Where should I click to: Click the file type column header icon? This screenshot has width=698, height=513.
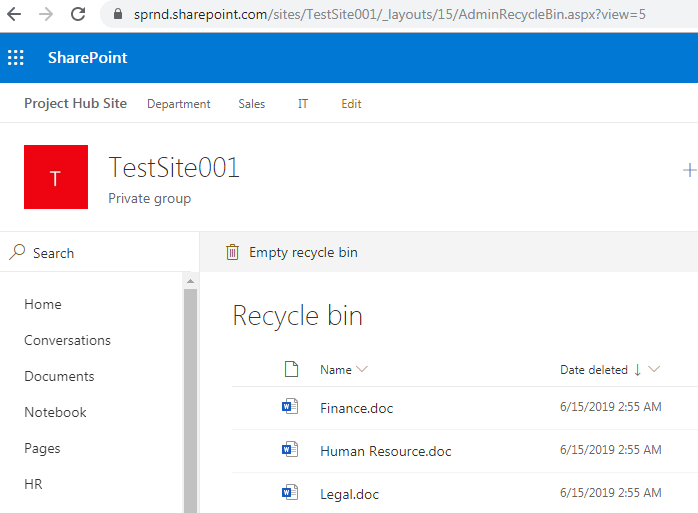(291, 369)
